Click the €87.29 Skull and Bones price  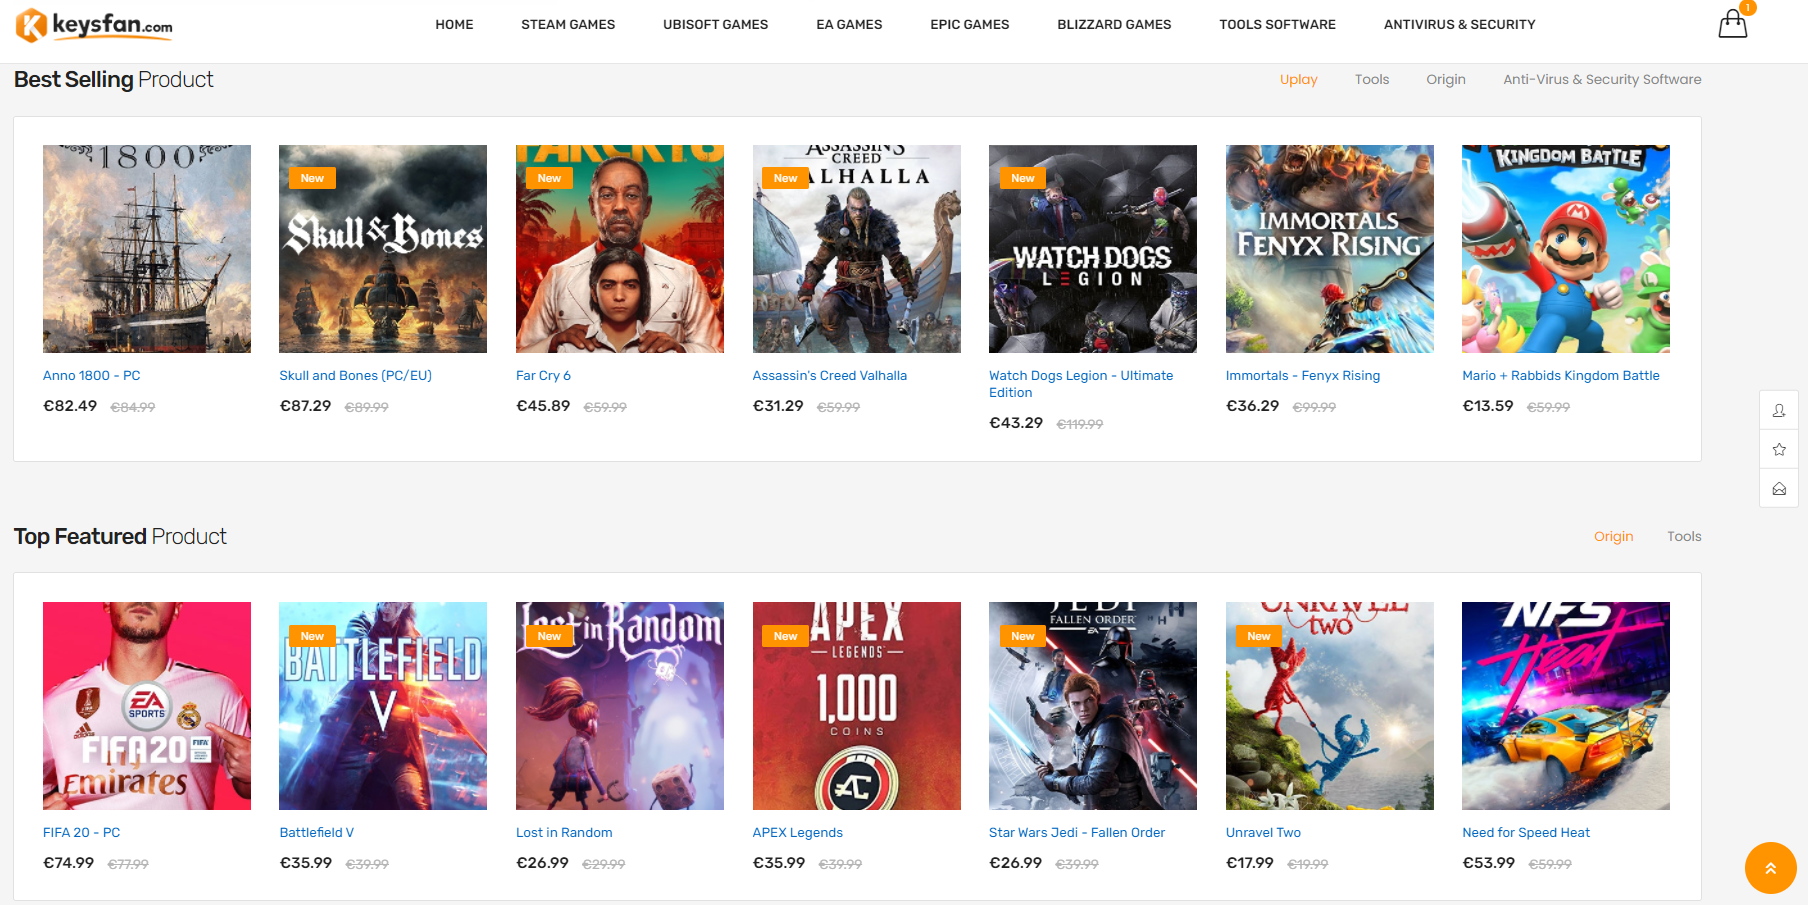305,406
